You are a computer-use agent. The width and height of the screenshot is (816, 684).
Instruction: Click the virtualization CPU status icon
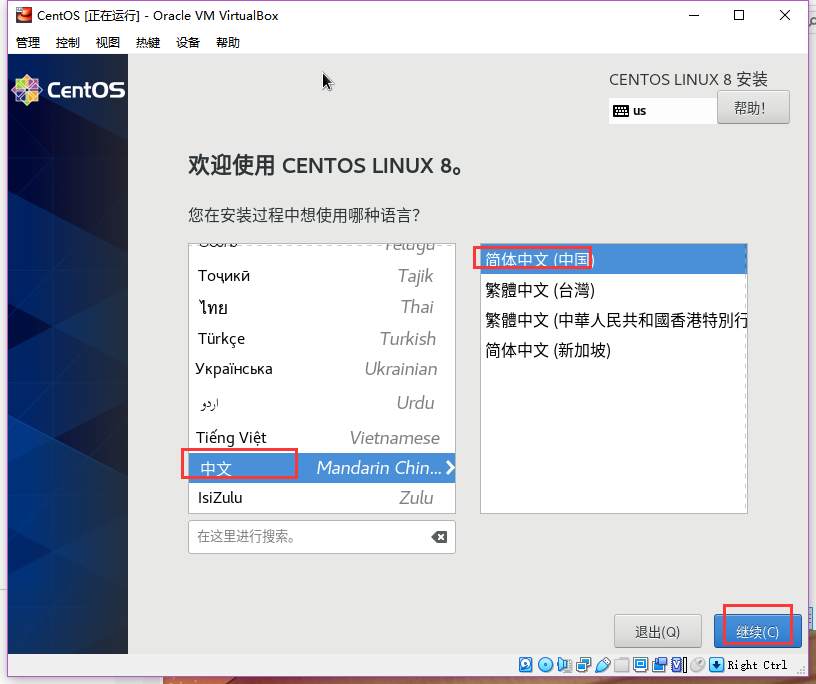tap(679, 665)
